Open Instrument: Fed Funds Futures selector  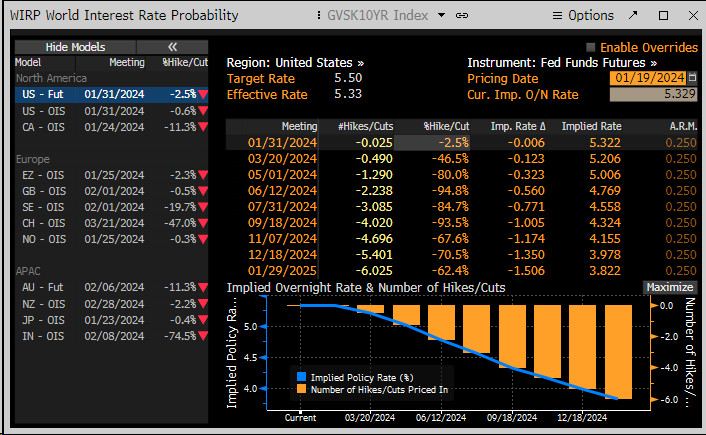562,63
